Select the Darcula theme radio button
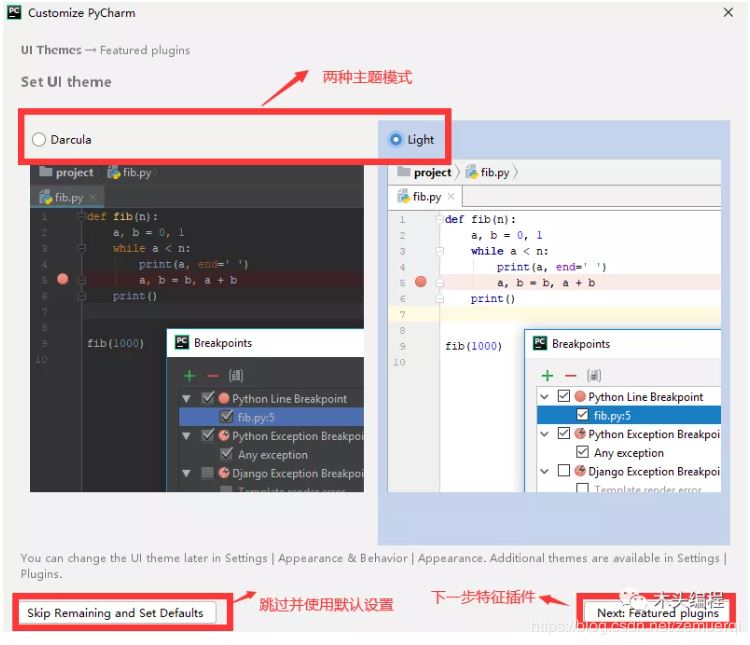The image size is (750, 645). point(39,140)
